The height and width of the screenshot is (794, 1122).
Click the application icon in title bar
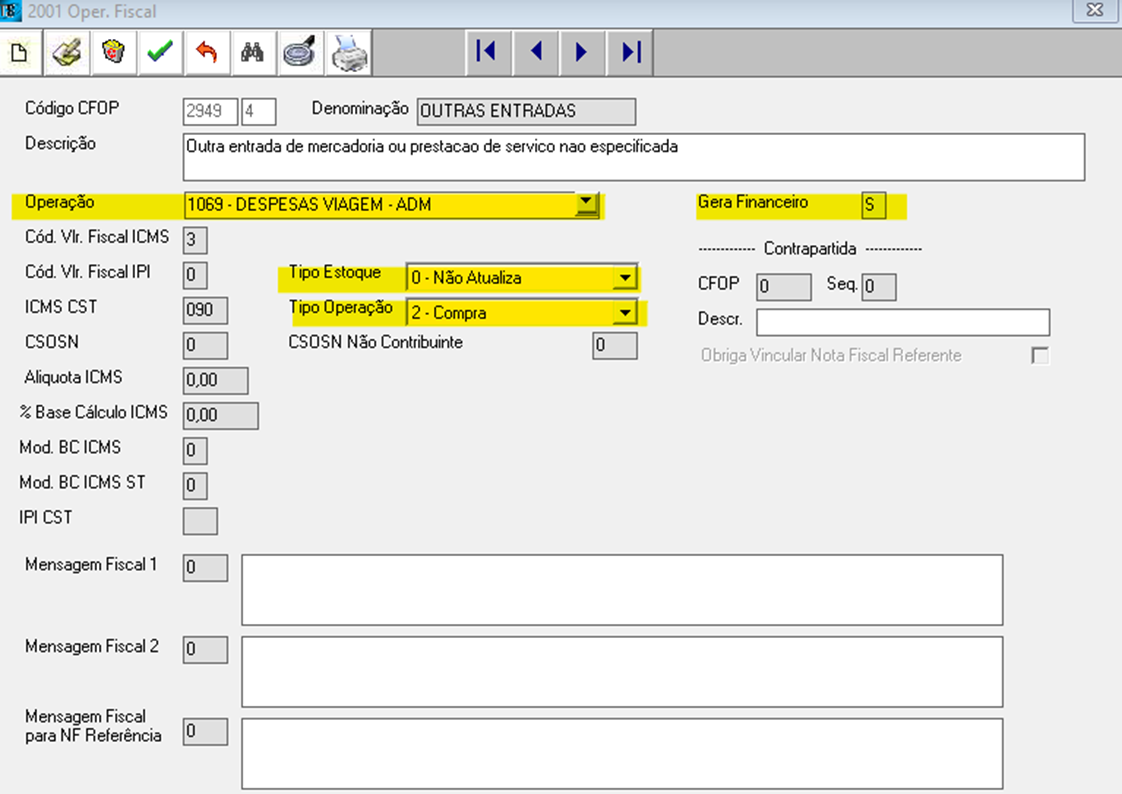point(10,11)
